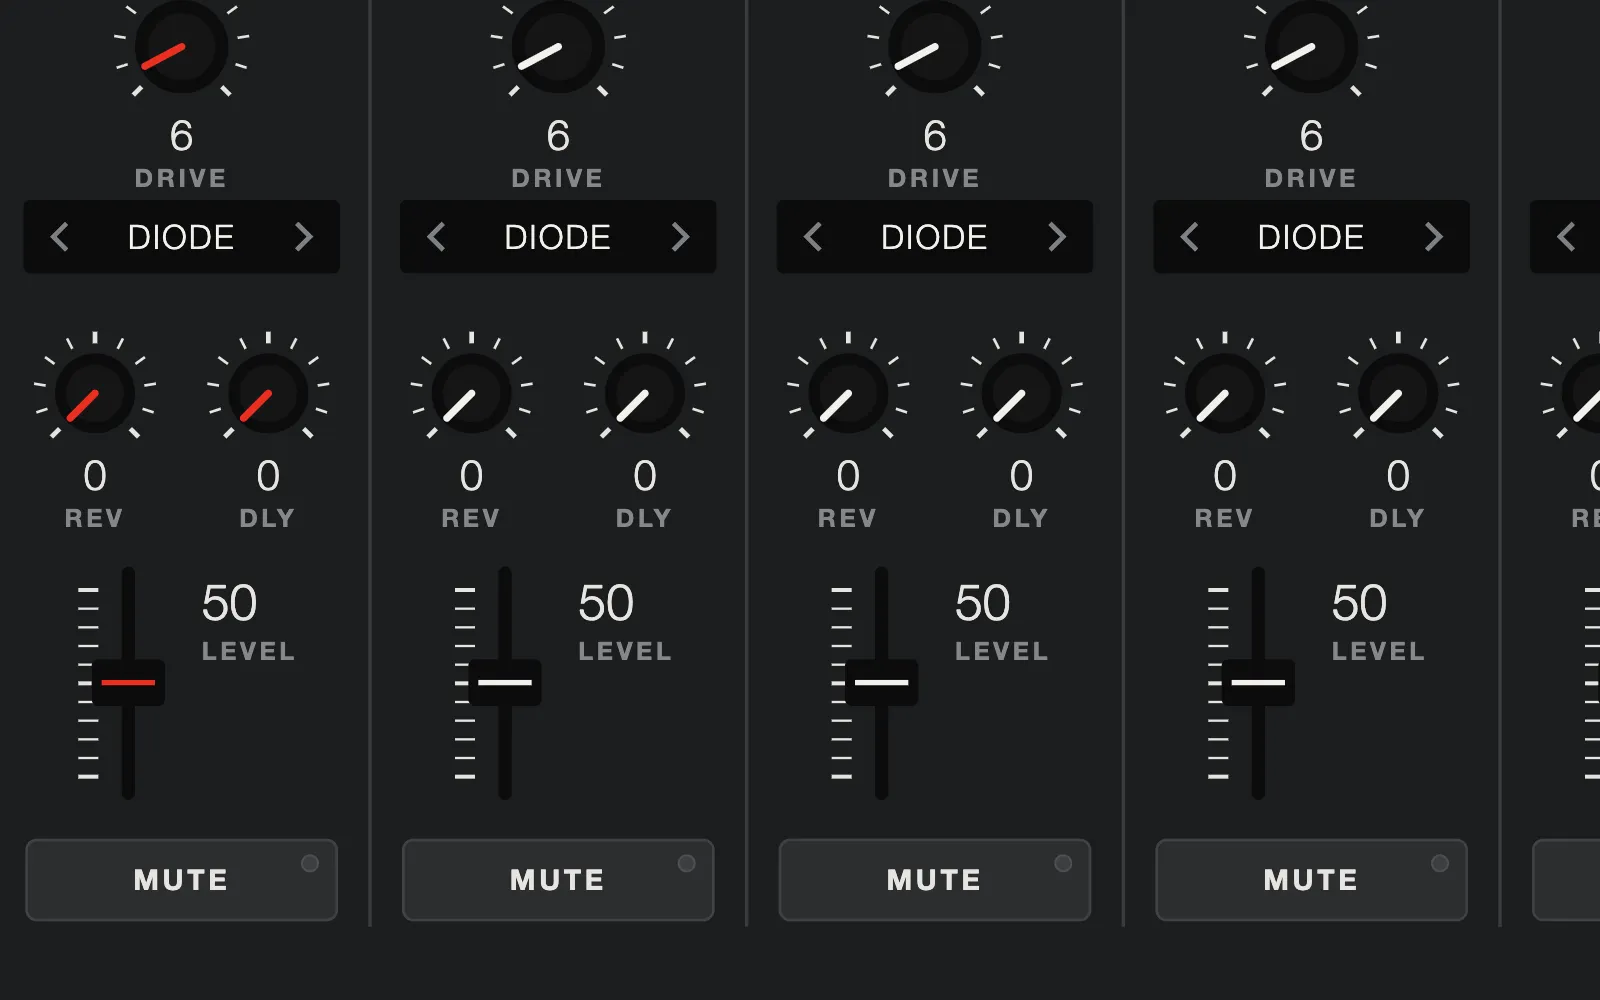Viewport: 1600px width, 1000px height.
Task: Select previous drive type in fifth channel
Action: click(x=1566, y=237)
